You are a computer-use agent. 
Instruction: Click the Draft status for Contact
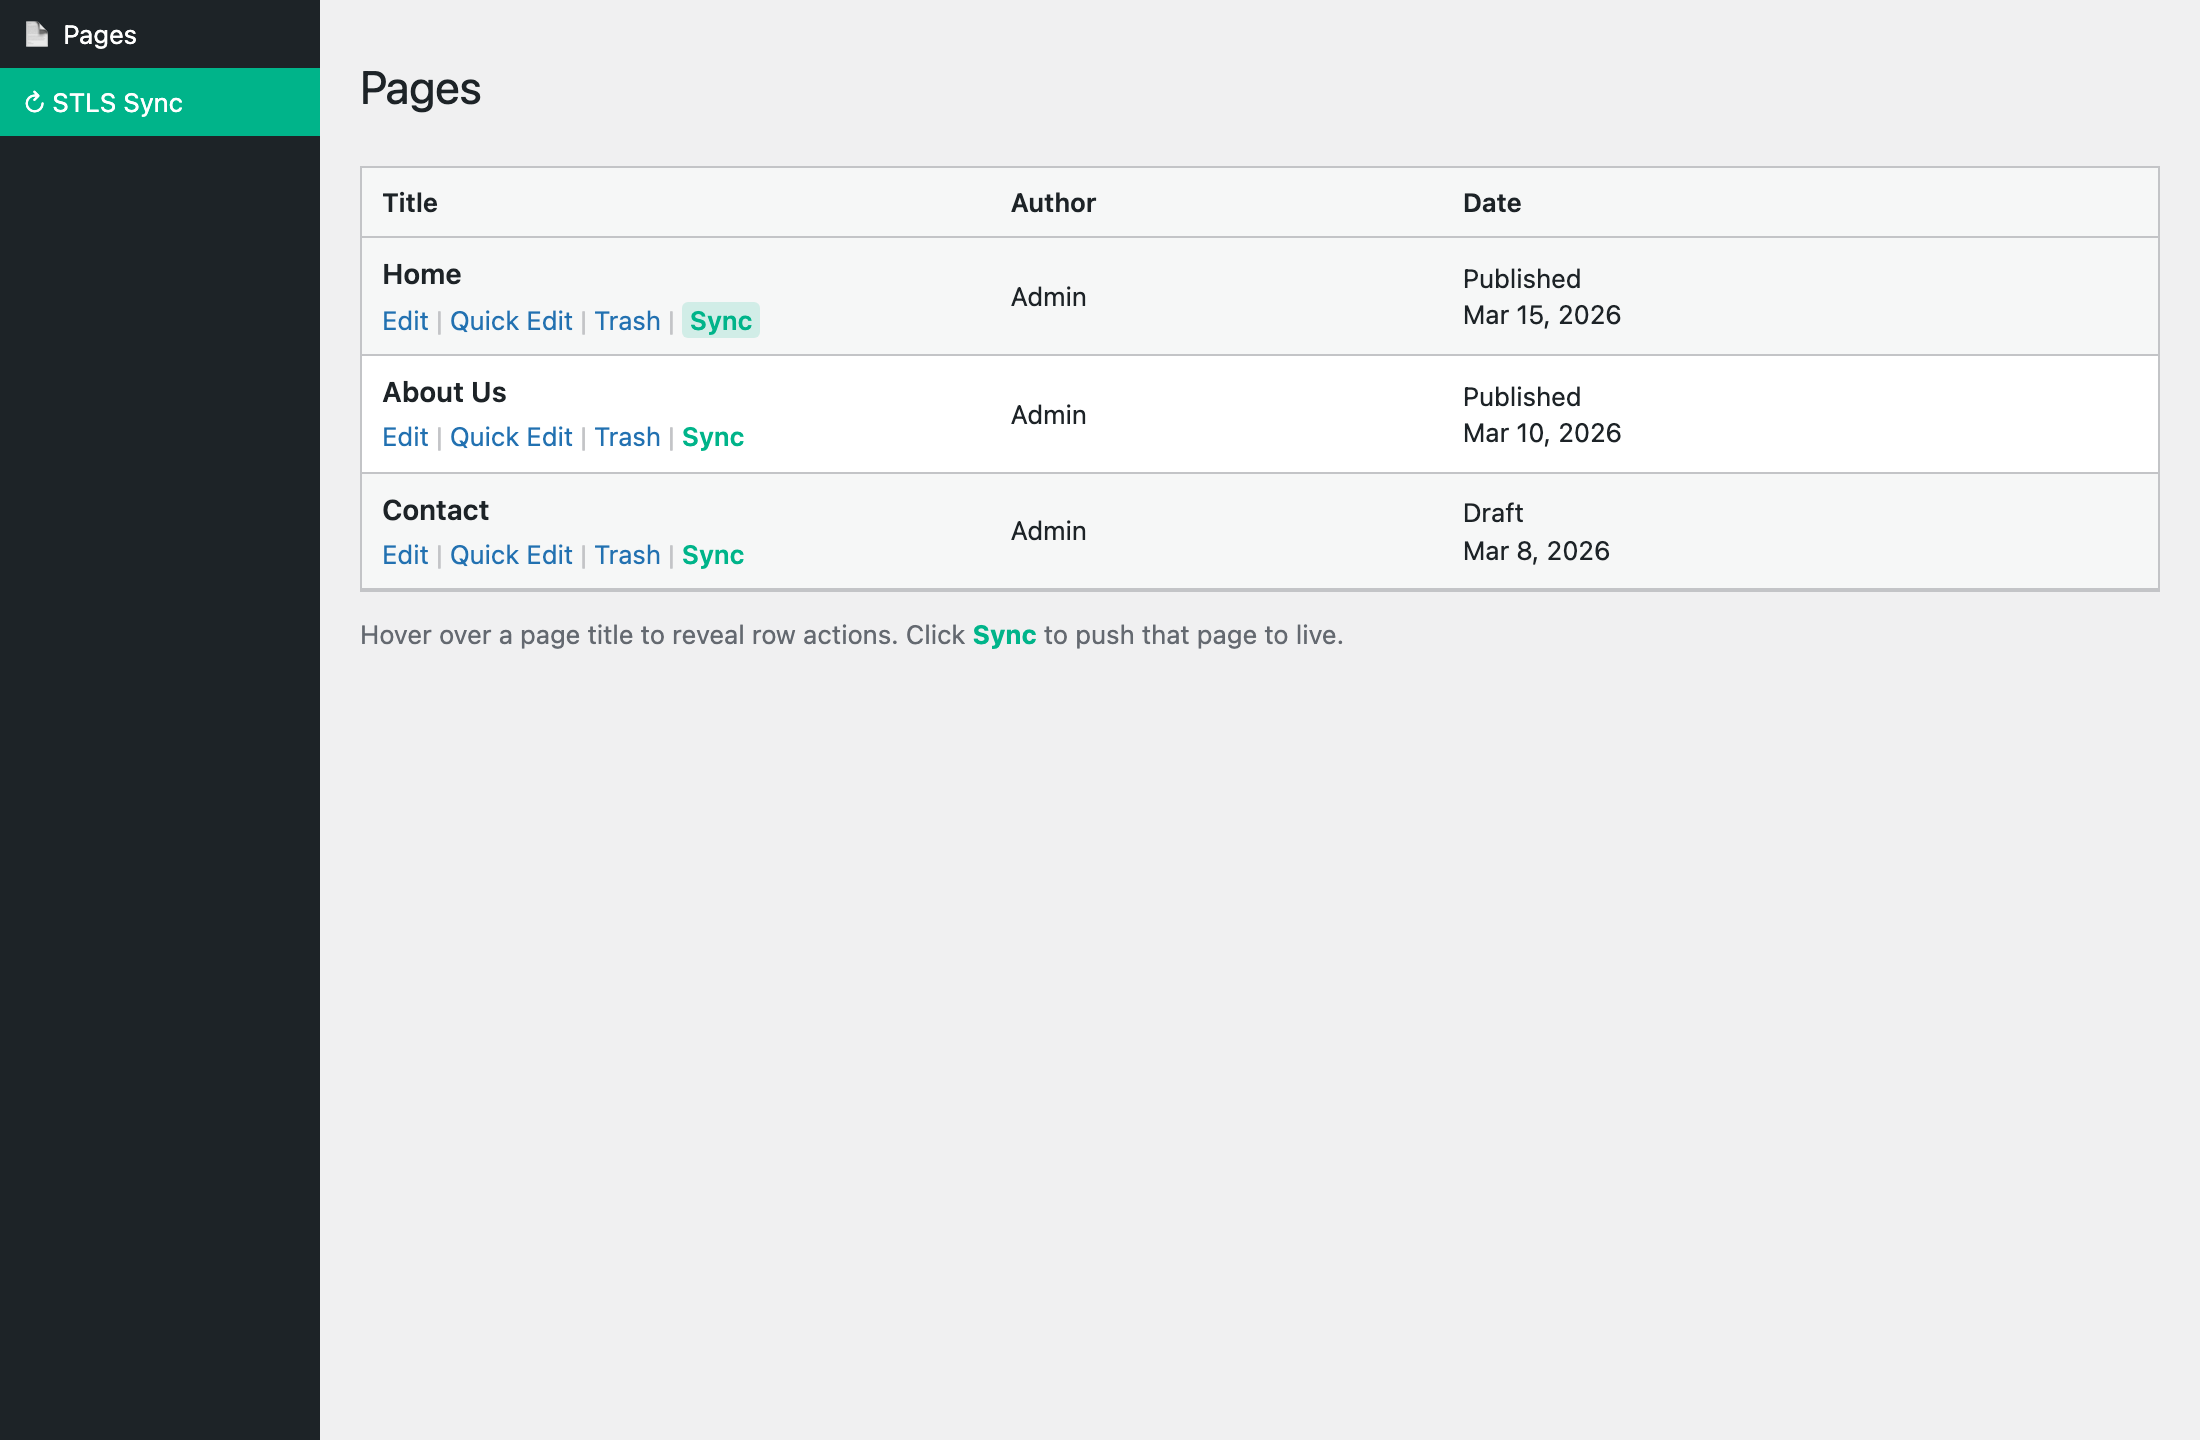point(1493,513)
